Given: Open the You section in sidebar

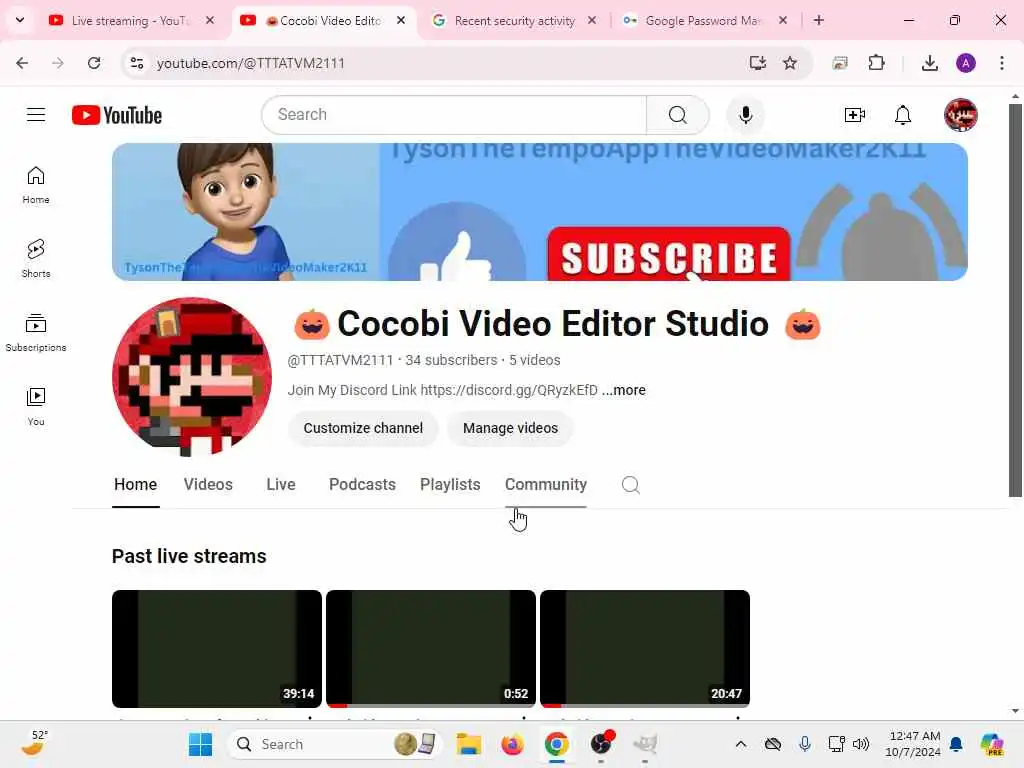Looking at the screenshot, I should pos(36,406).
